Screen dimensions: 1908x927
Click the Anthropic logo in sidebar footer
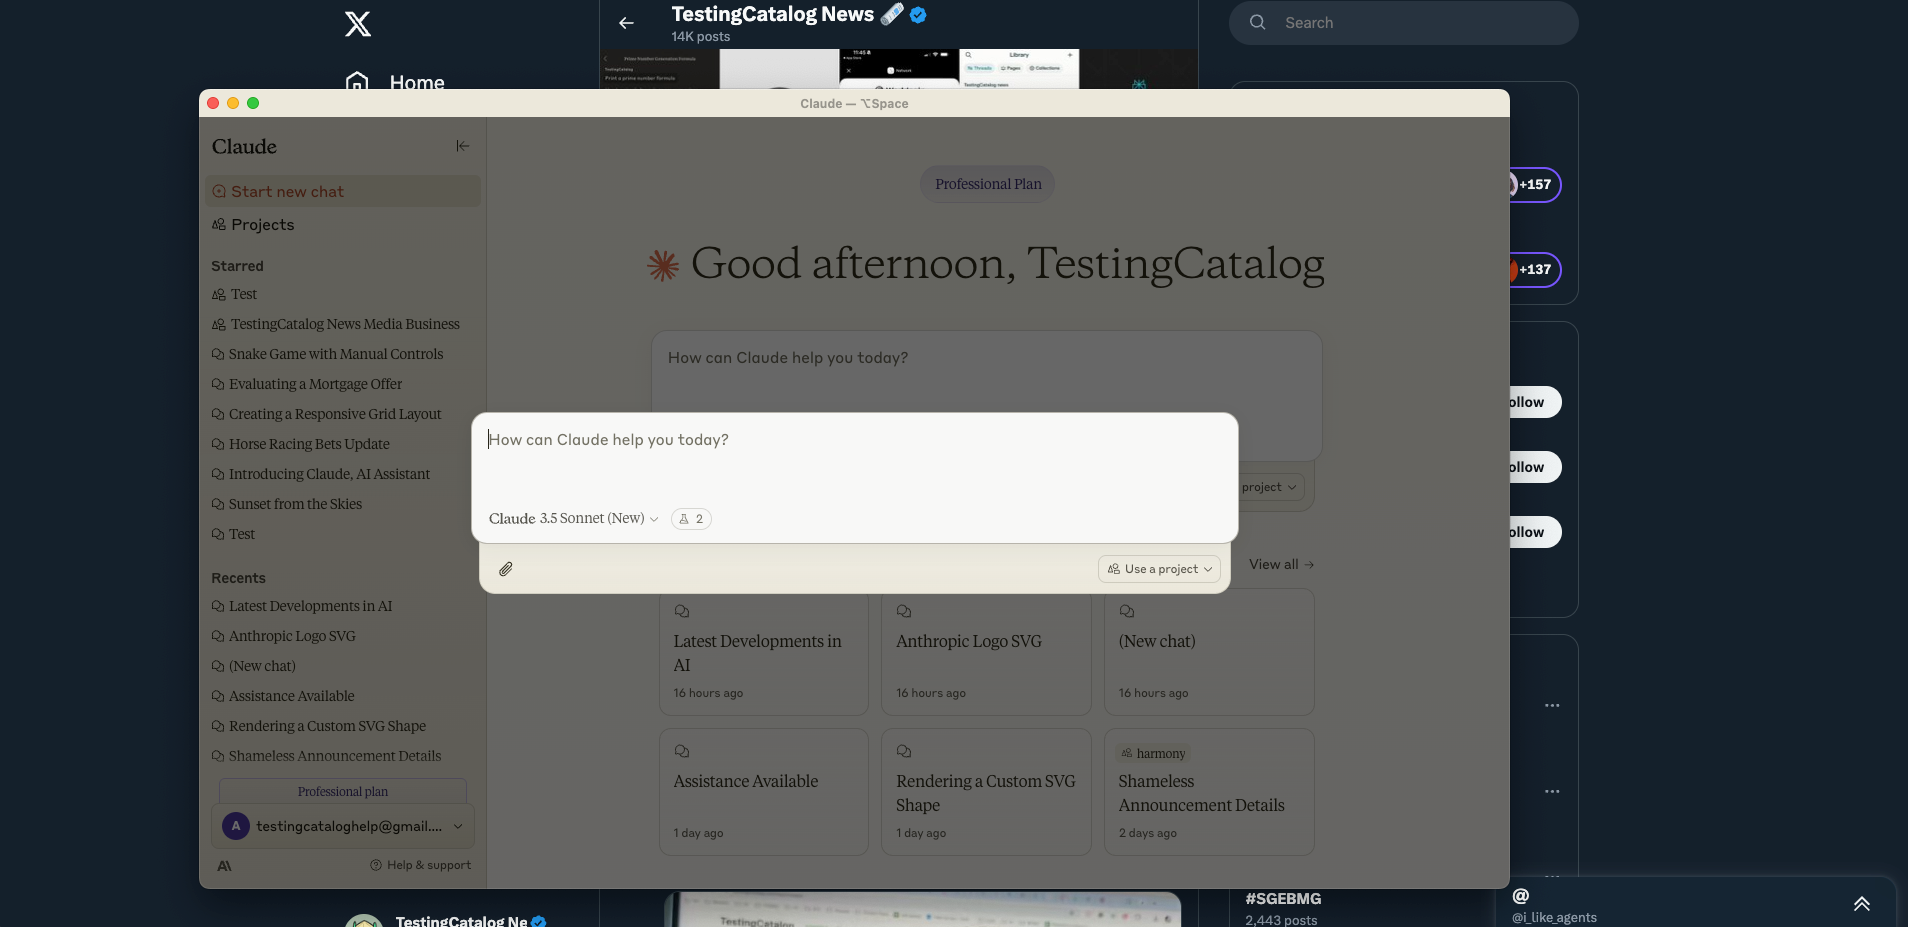(224, 866)
